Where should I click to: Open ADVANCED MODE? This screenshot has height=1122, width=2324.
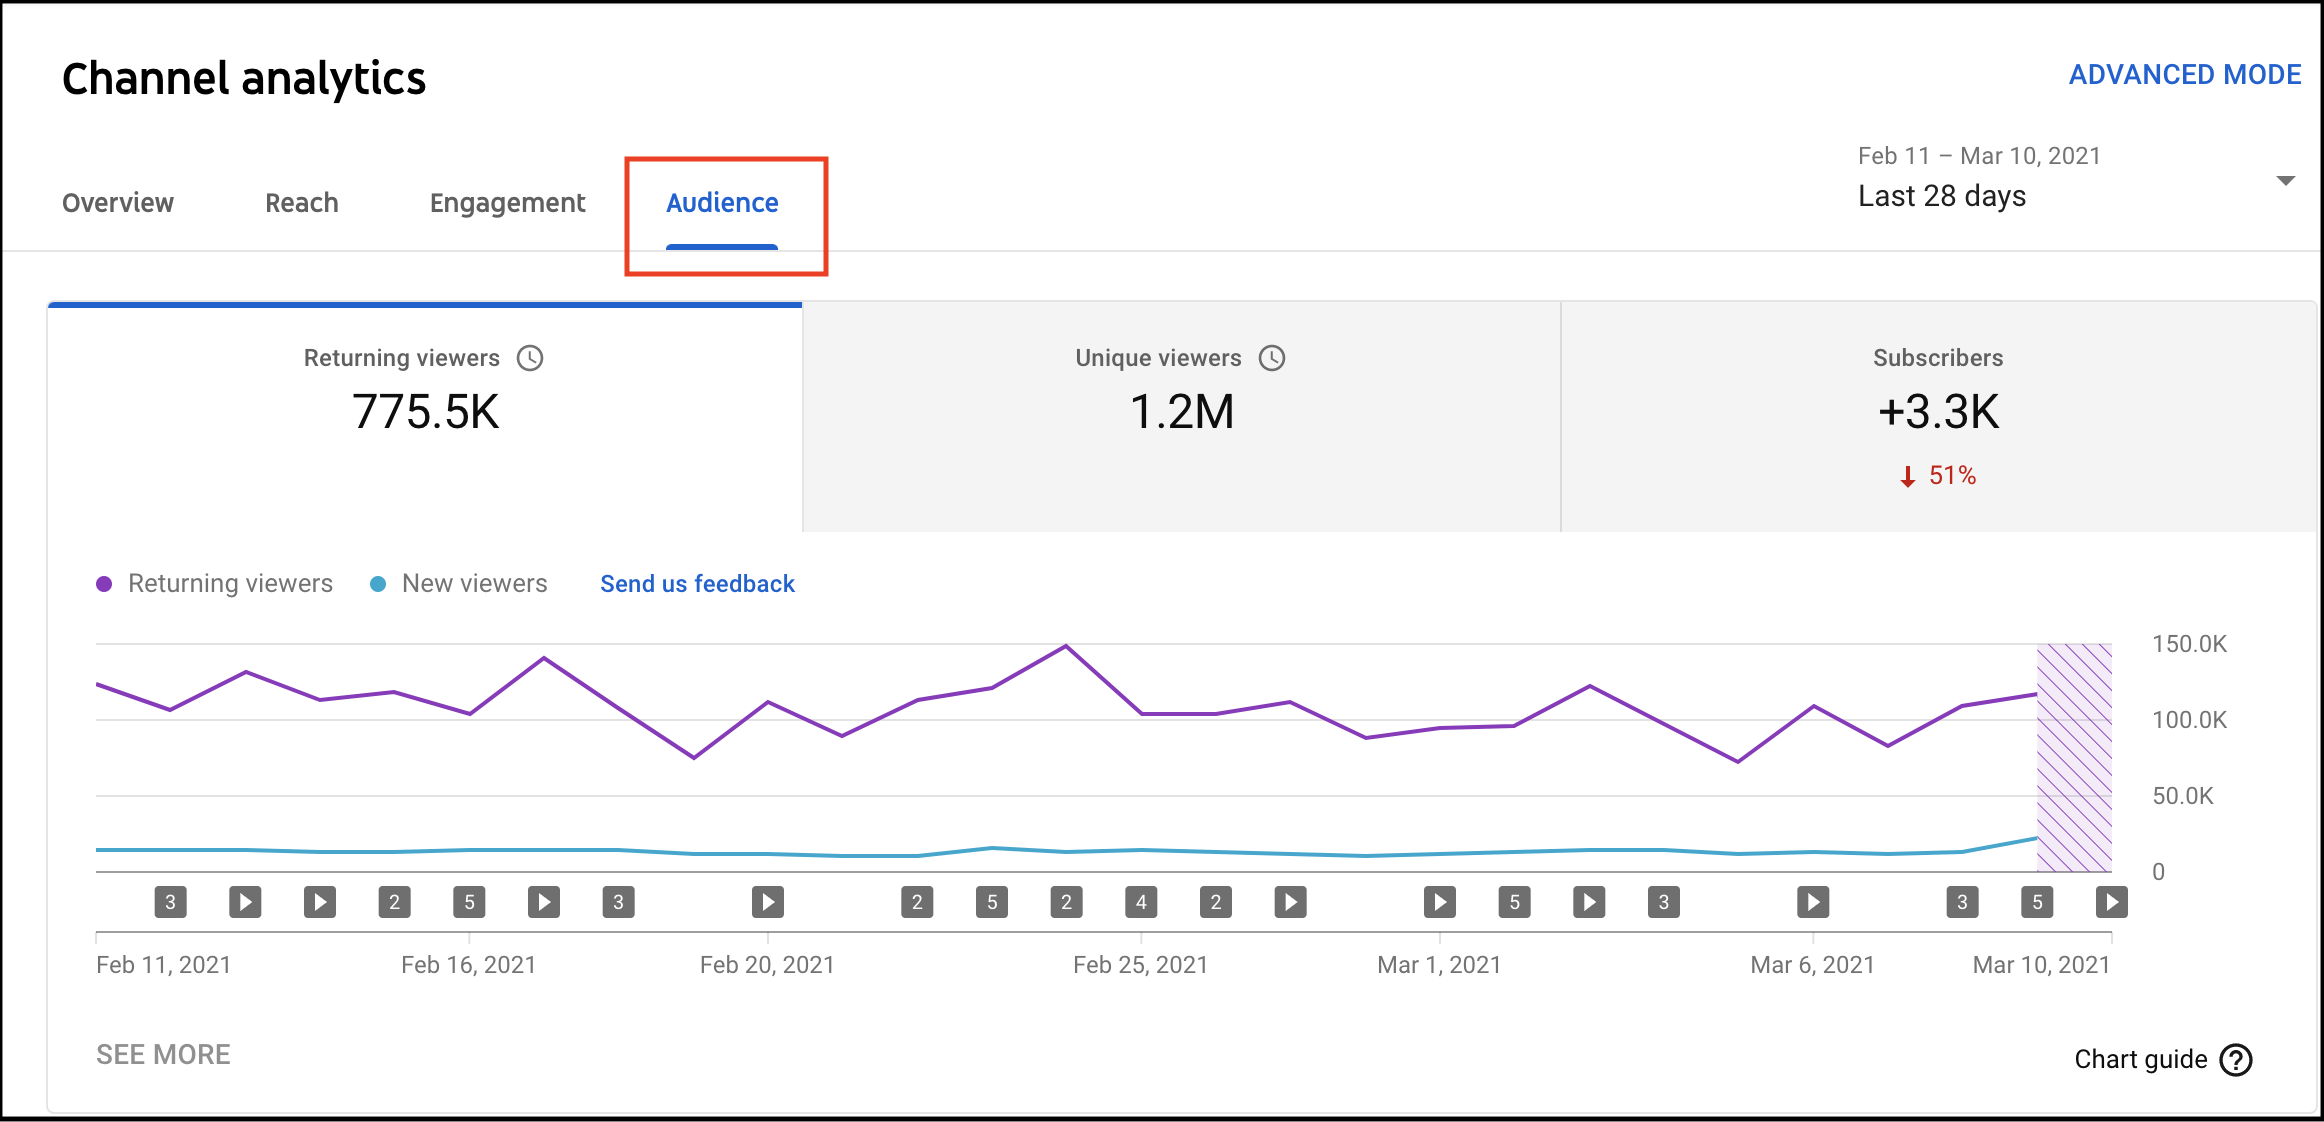click(x=2185, y=75)
